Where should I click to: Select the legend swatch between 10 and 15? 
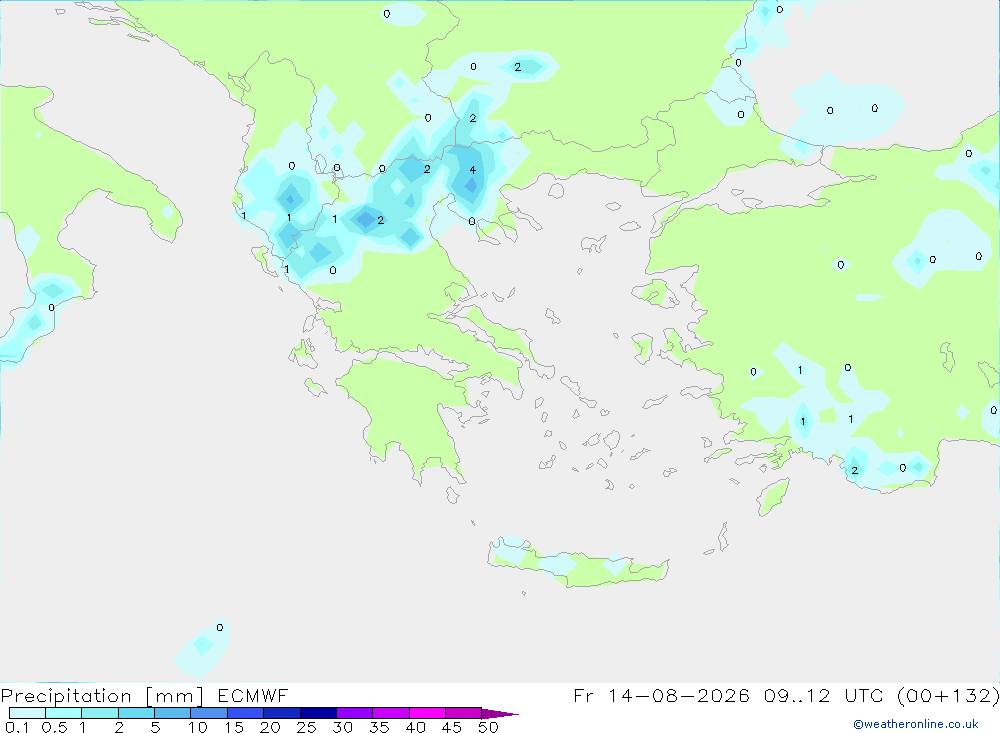(x=209, y=713)
